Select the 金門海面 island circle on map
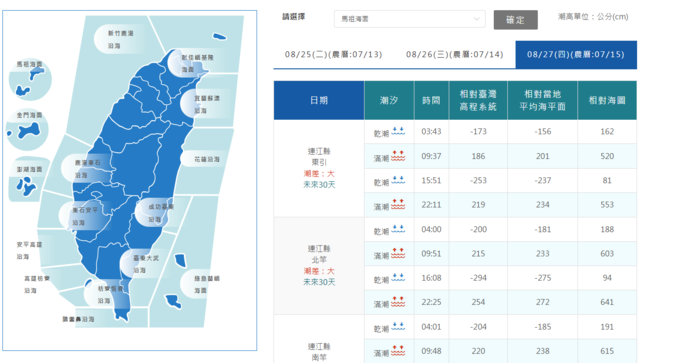 pos(28,129)
